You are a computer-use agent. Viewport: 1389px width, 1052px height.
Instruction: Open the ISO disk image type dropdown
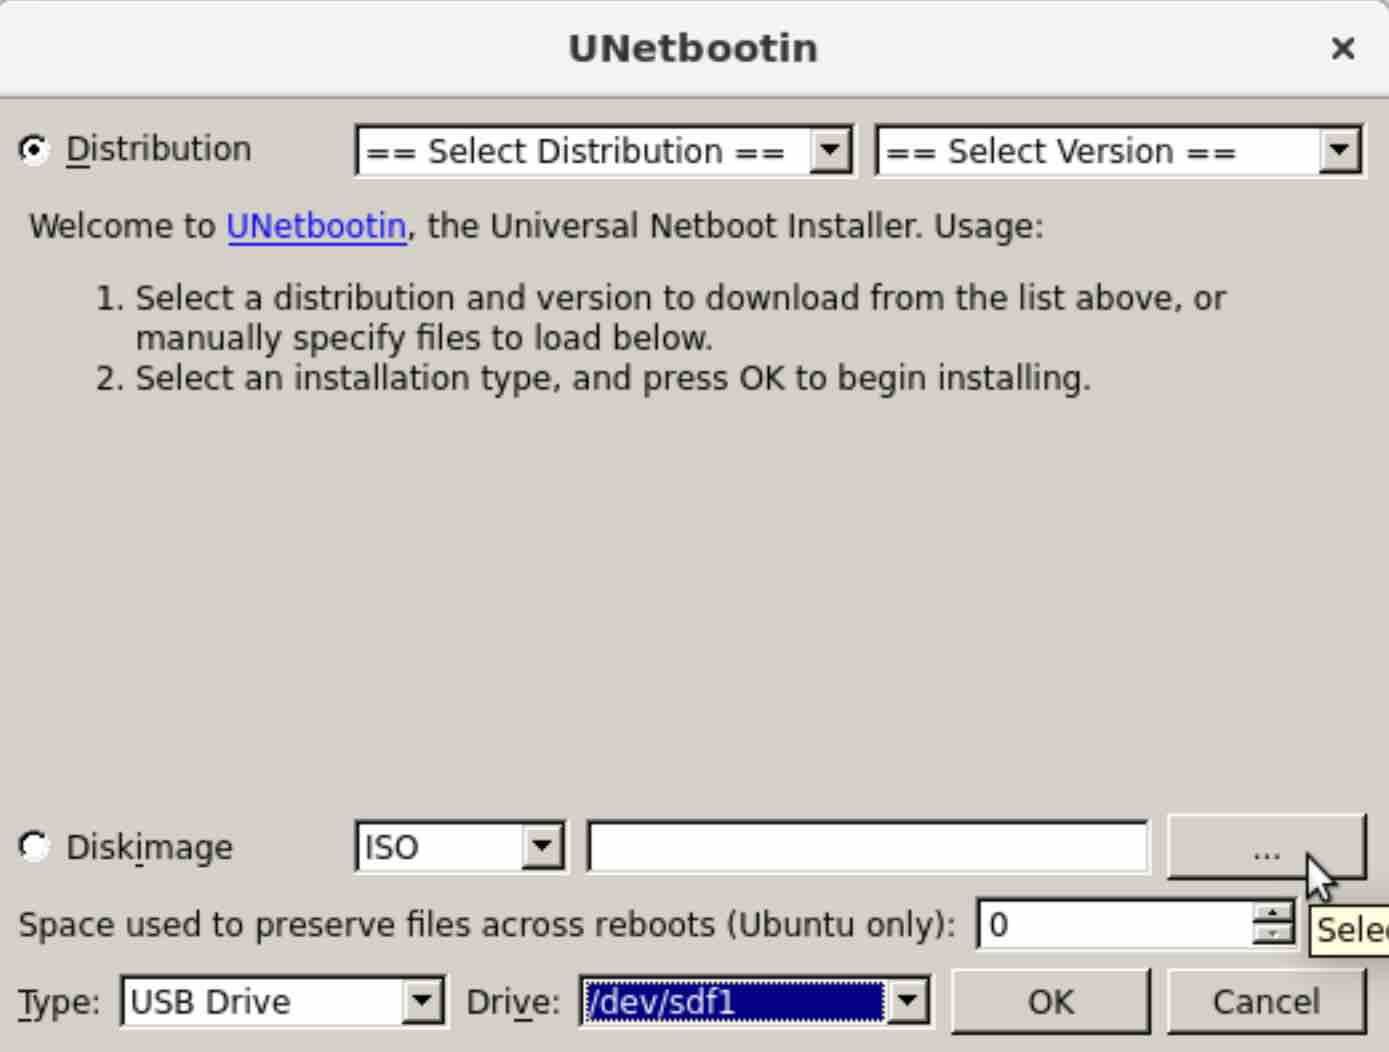(x=460, y=847)
